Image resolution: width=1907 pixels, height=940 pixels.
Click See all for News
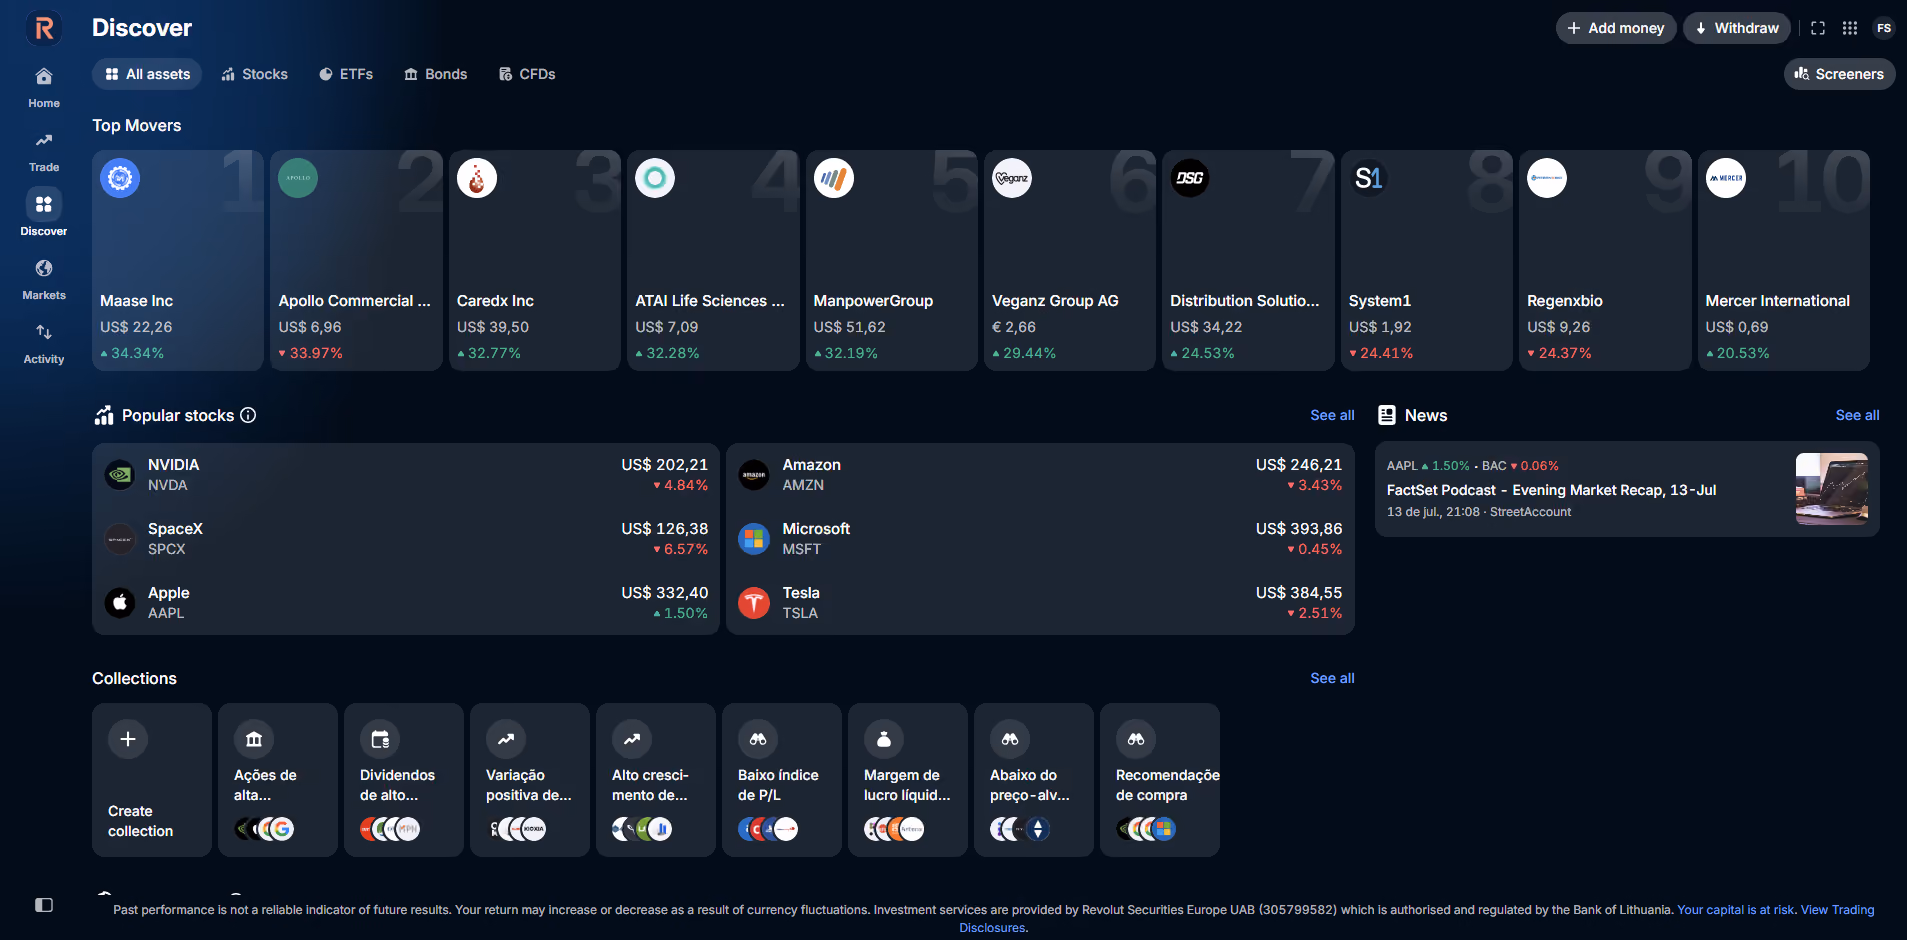[x=1857, y=415]
